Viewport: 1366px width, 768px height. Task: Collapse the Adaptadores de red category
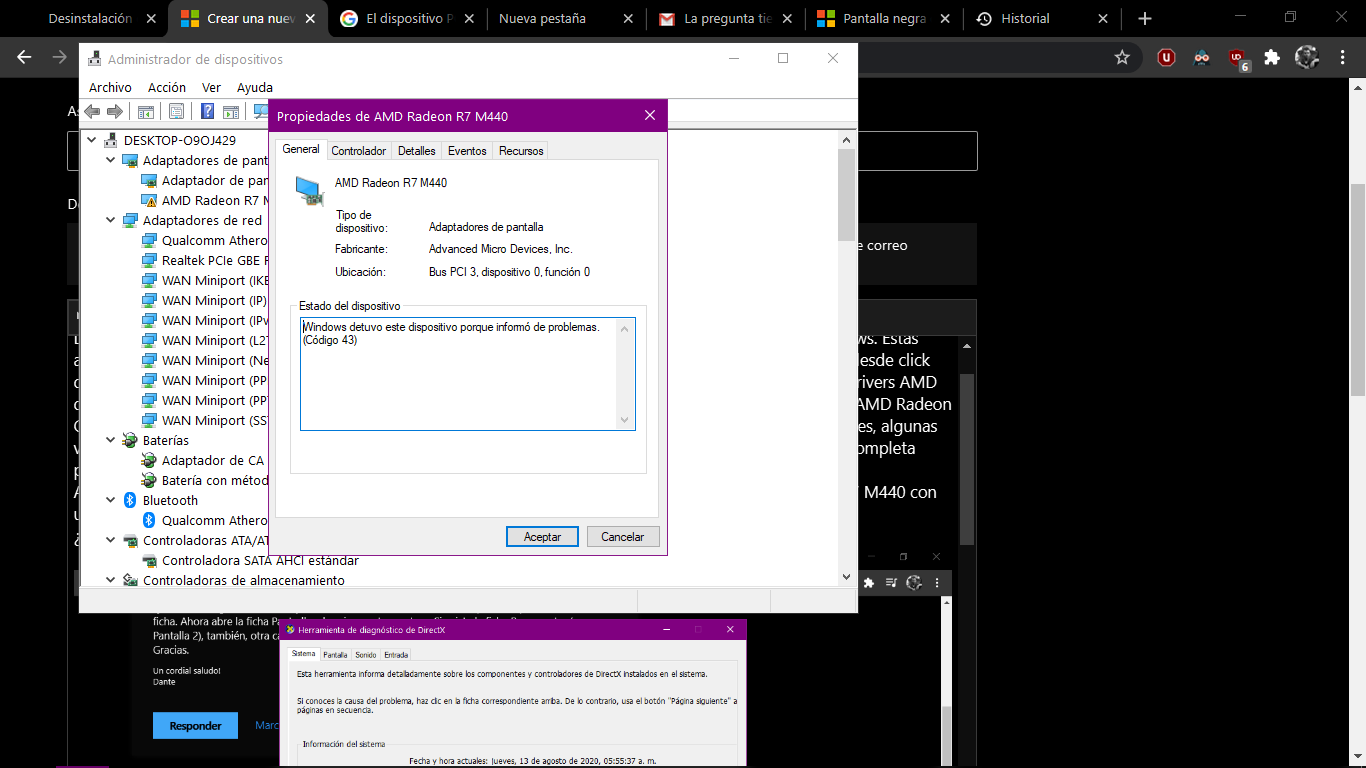(111, 220)
